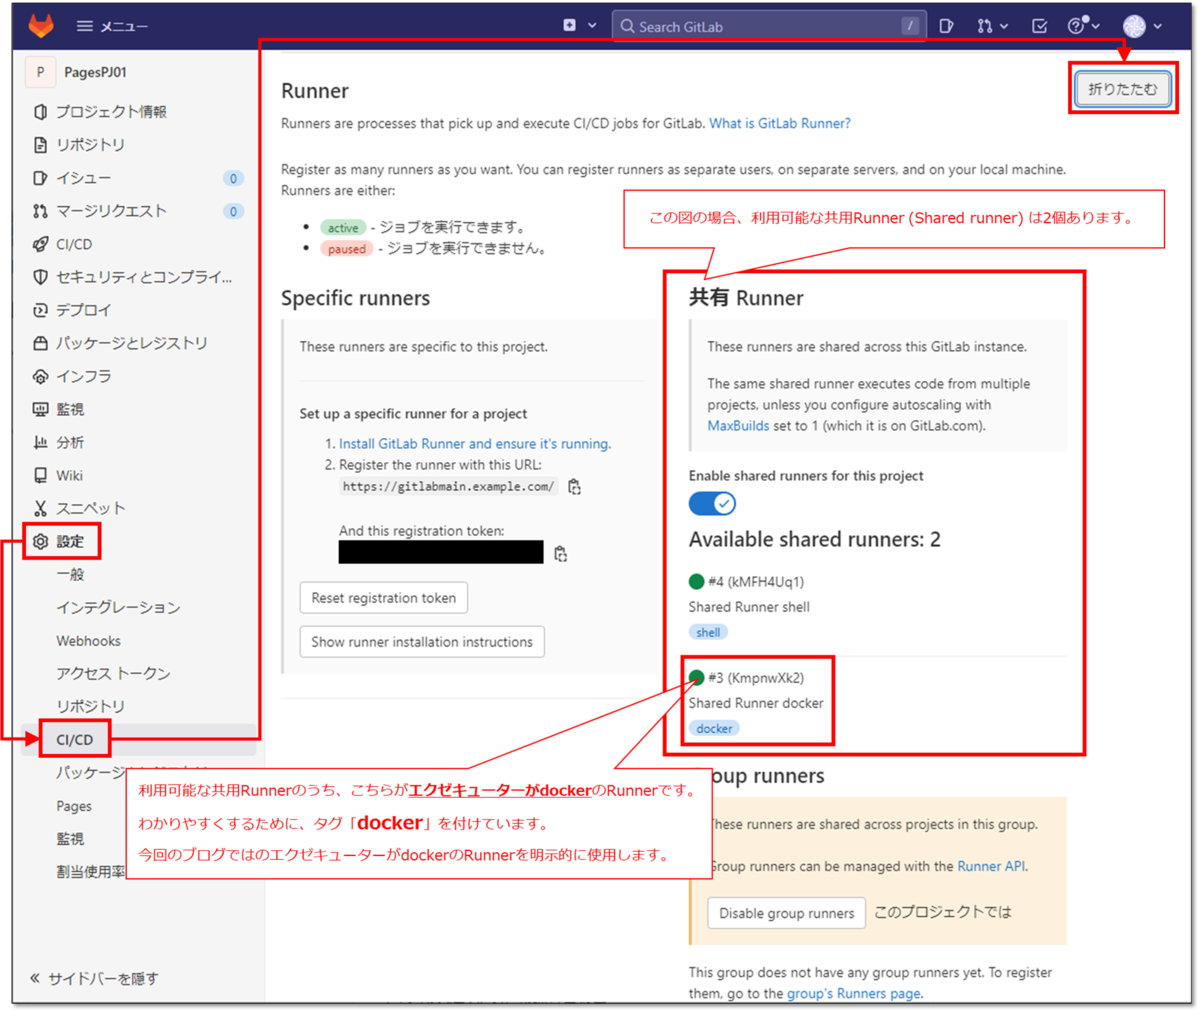
Task: Click the イシュー count badge 0
Action: [233, 178]
